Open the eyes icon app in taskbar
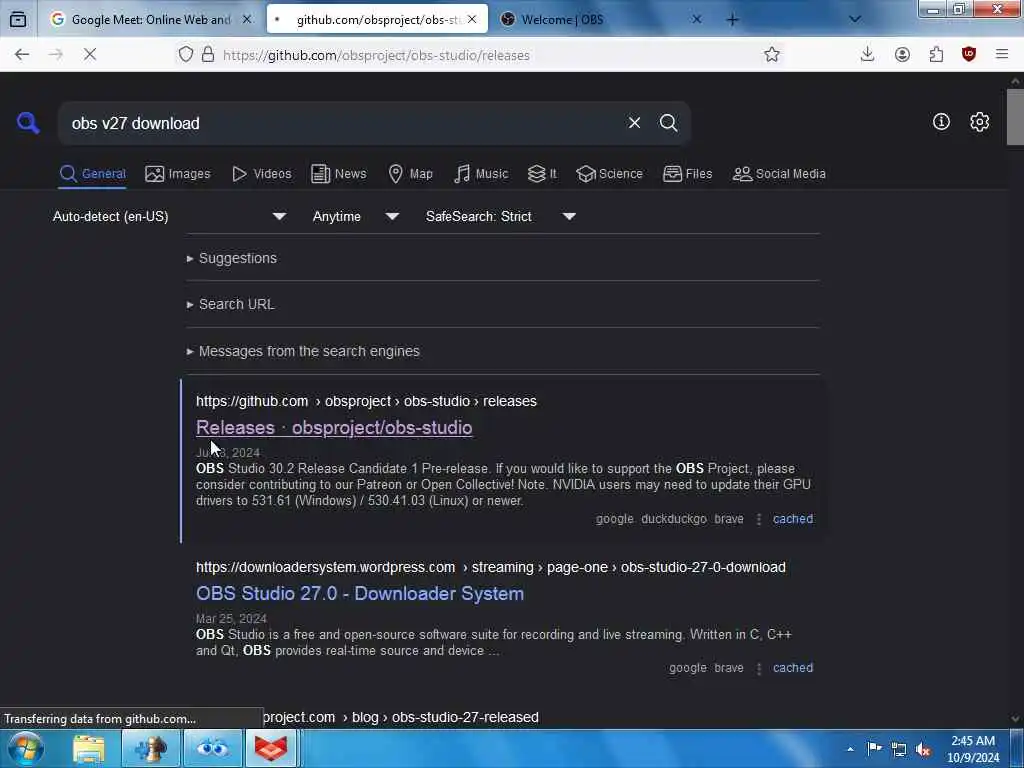This screenshot has width=1024, height=768. pos(212,748)
